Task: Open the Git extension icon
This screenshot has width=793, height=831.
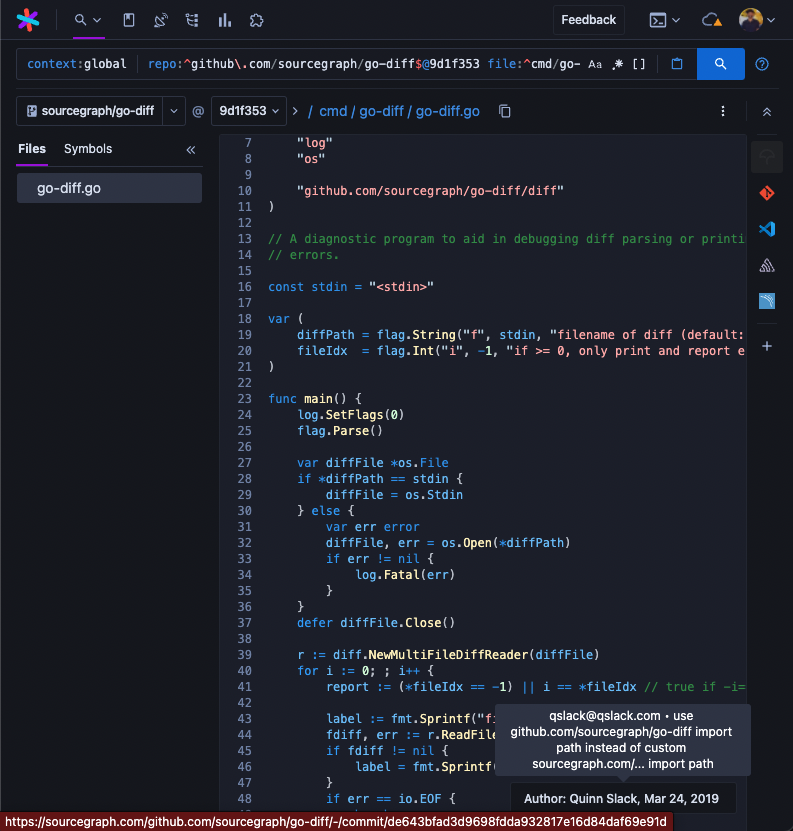Action: pyautogui.click(x=767, y=193)
